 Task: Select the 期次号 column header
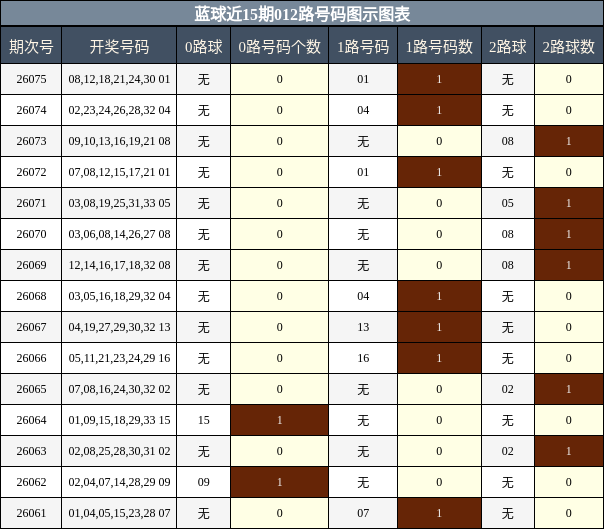coord(31,47)
